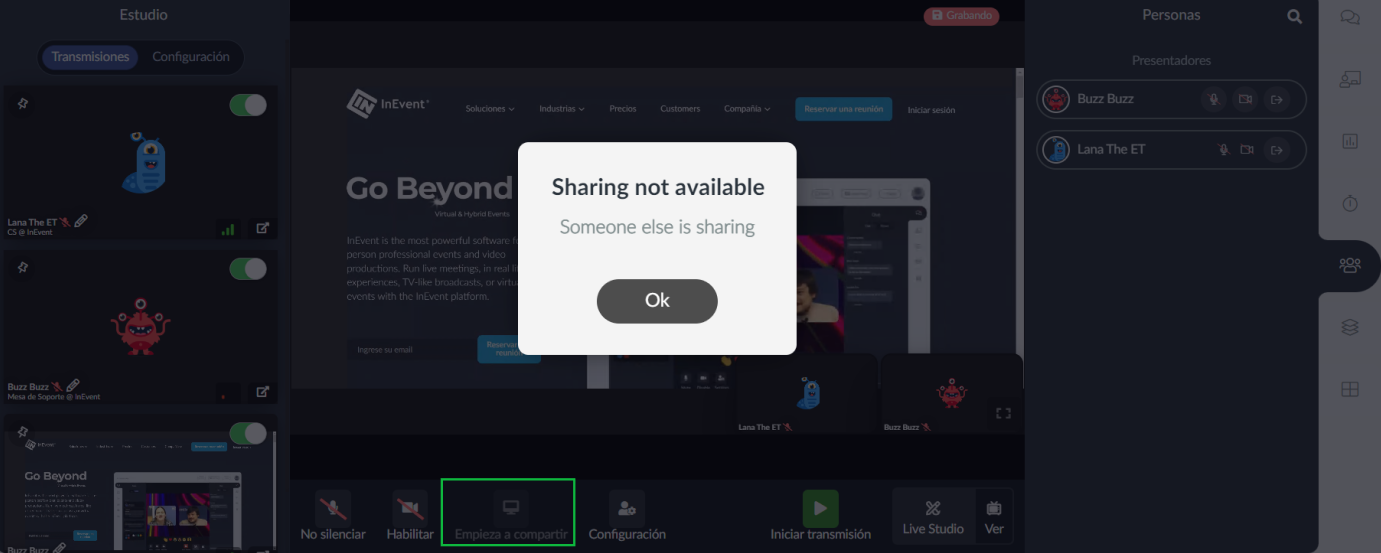Open the chat panel in the sidebar
Screen dimensions: 1381x553
click(x=1350, y=17)
